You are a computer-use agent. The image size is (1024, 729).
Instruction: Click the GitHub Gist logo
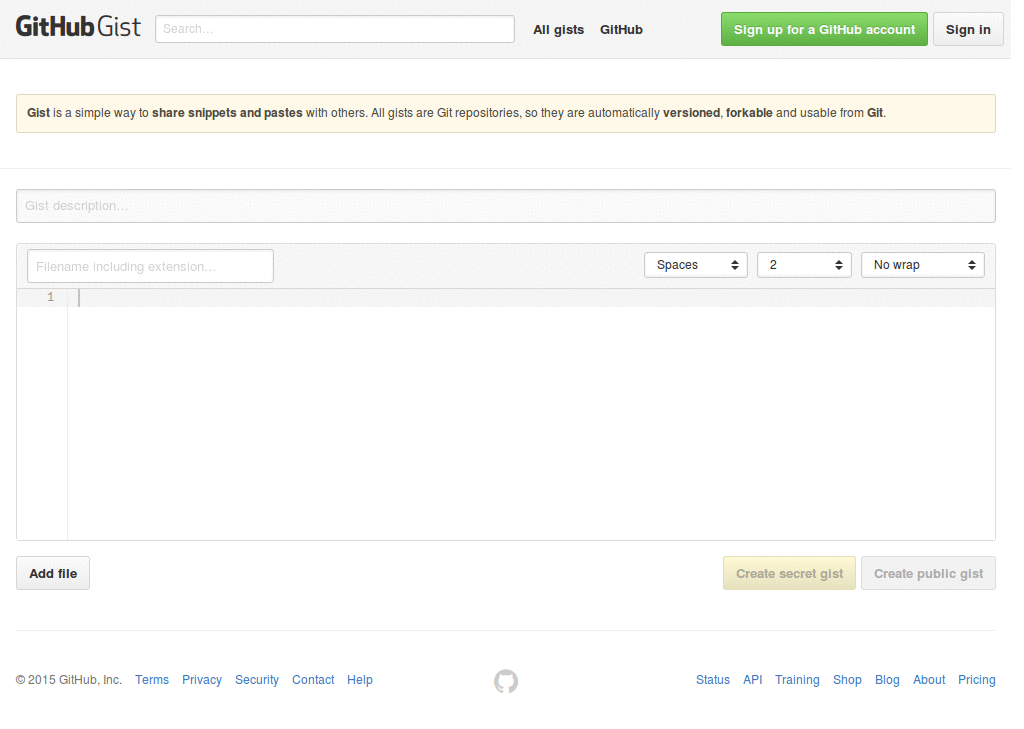pos(78,27)
